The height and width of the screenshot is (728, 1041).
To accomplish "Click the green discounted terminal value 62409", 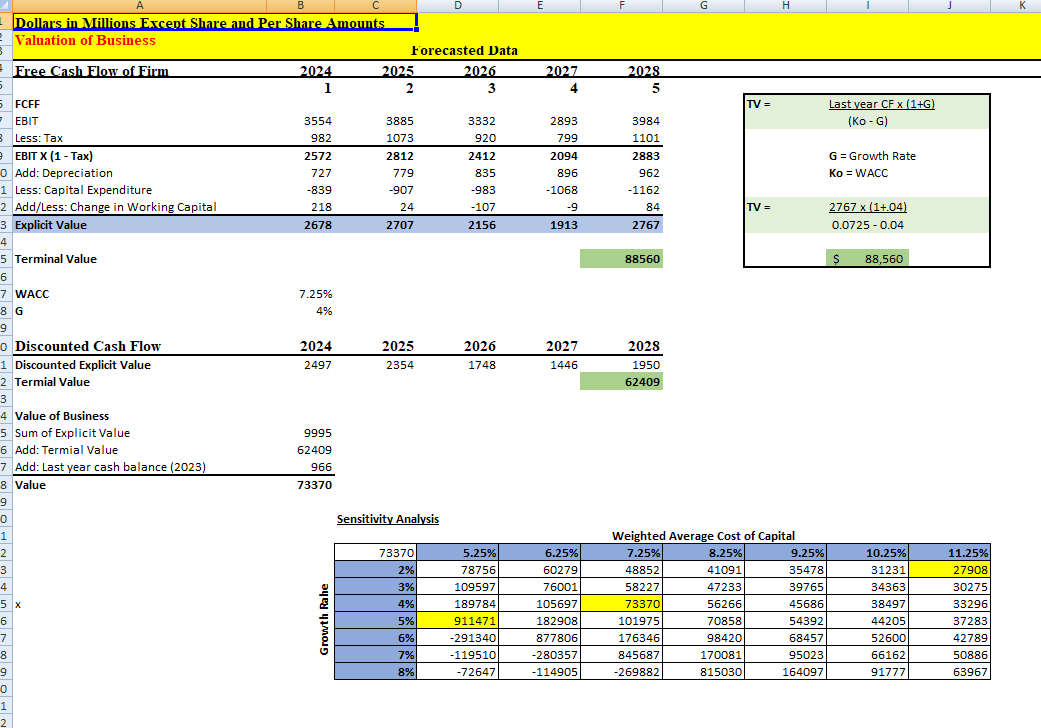I will click(620, 382).
